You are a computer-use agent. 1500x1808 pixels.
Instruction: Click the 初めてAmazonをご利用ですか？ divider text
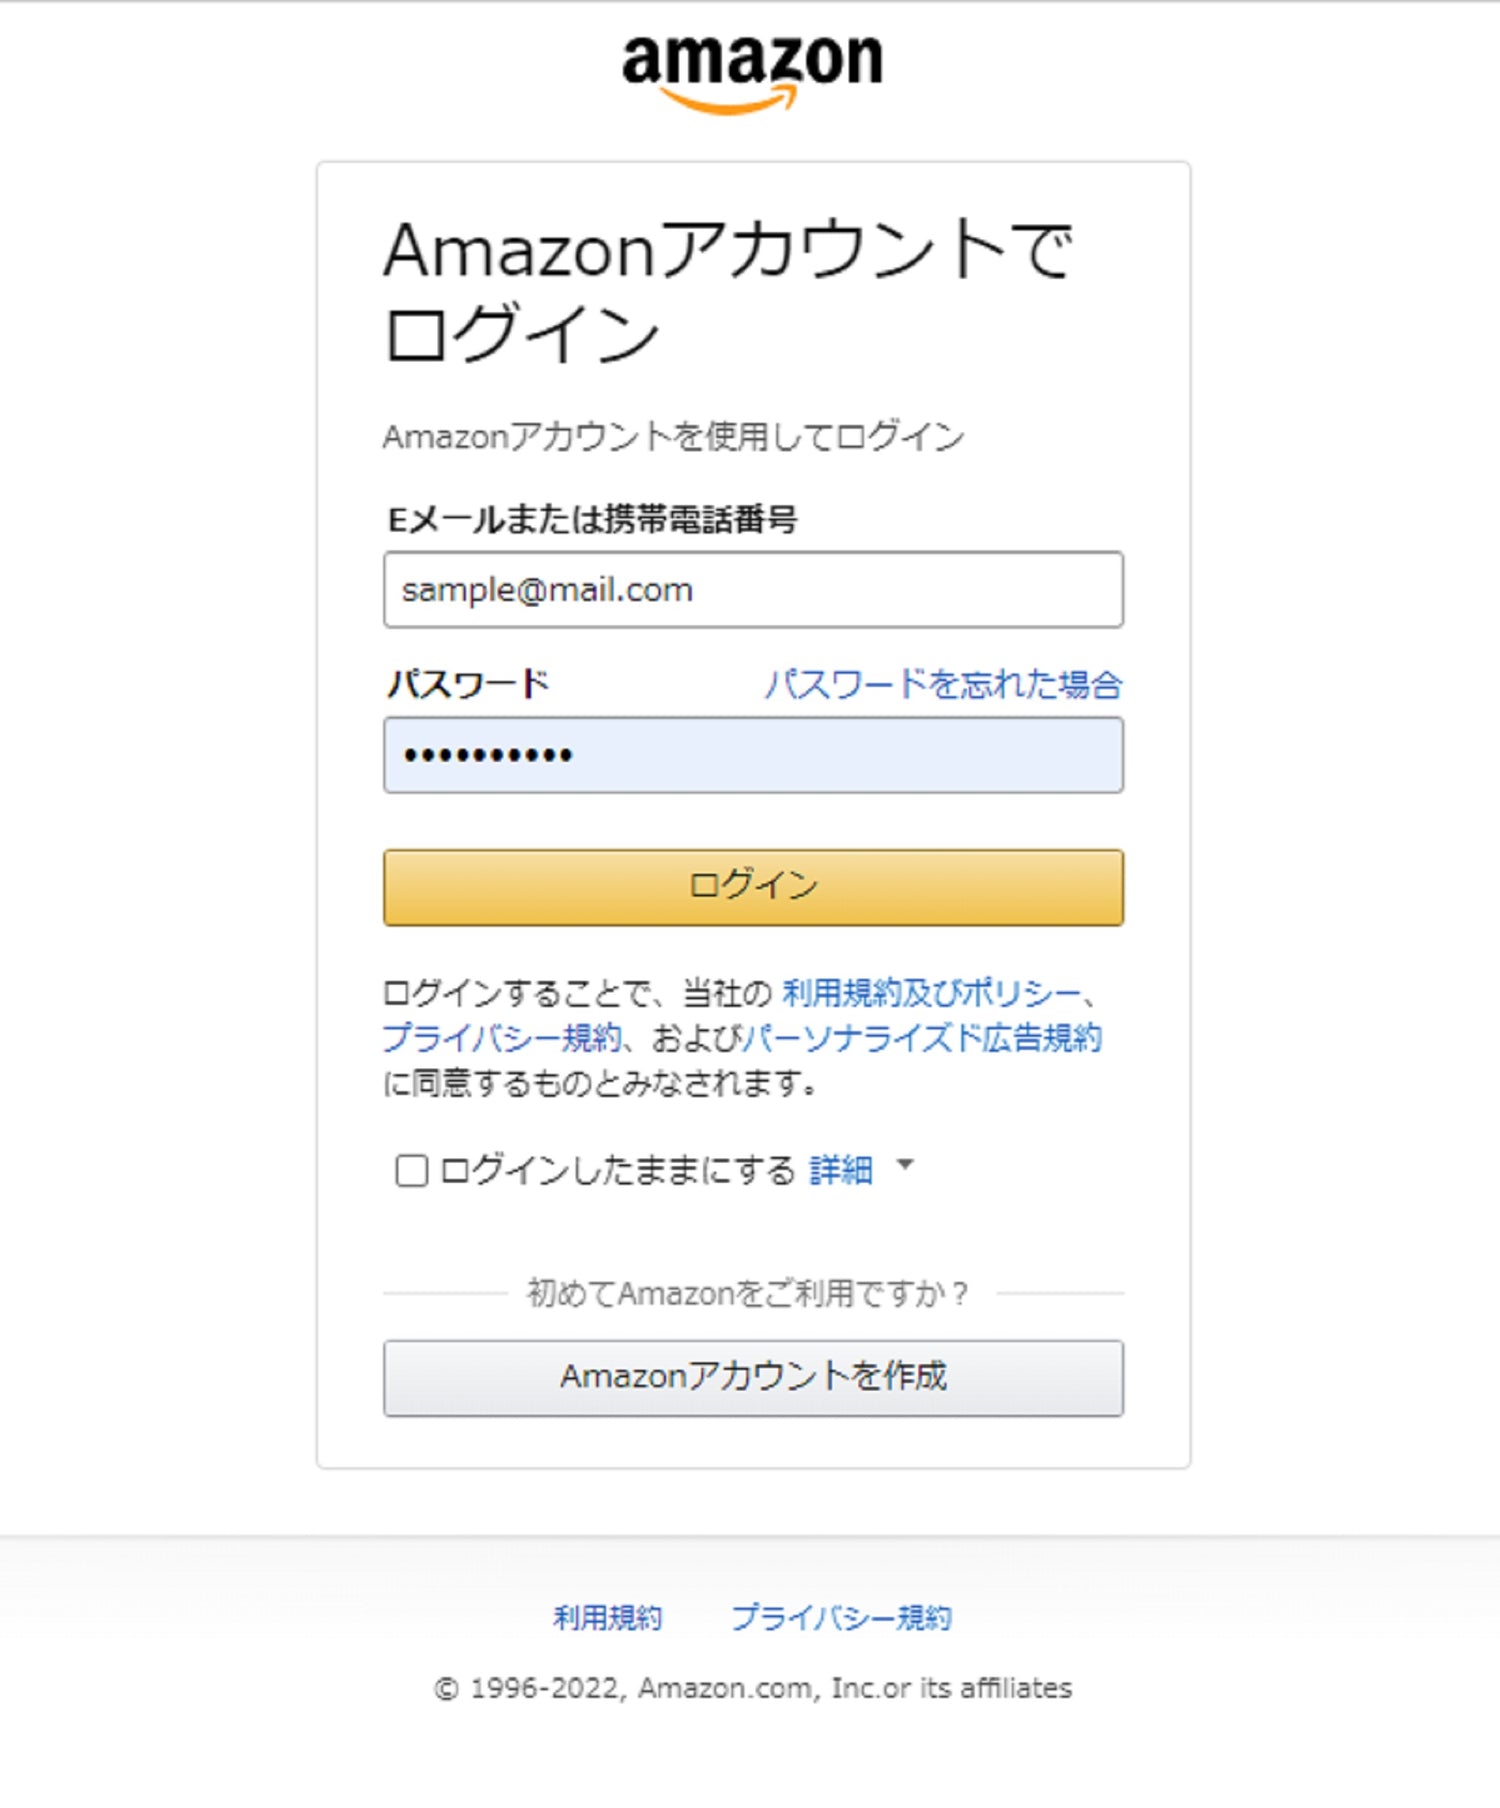(x=748, y=1293)
